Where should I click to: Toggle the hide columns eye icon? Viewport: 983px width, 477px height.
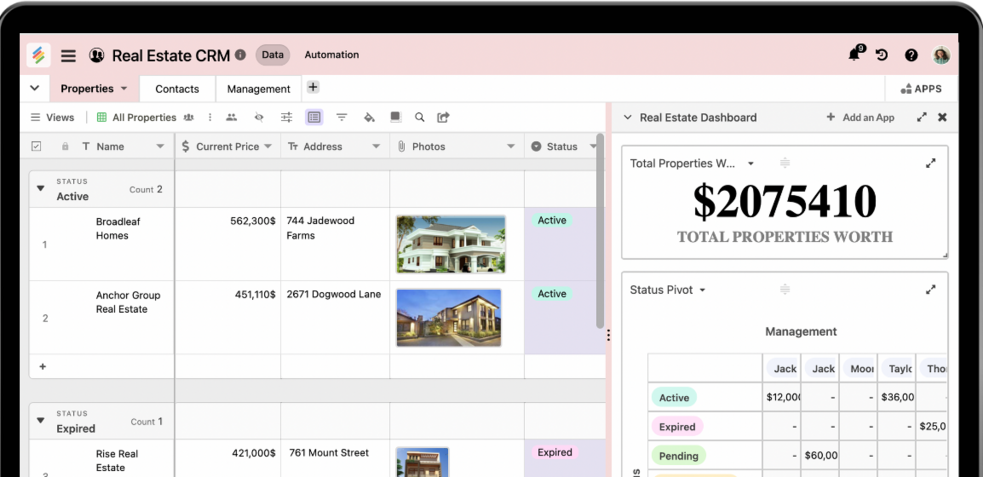click(x=259, y=117)
